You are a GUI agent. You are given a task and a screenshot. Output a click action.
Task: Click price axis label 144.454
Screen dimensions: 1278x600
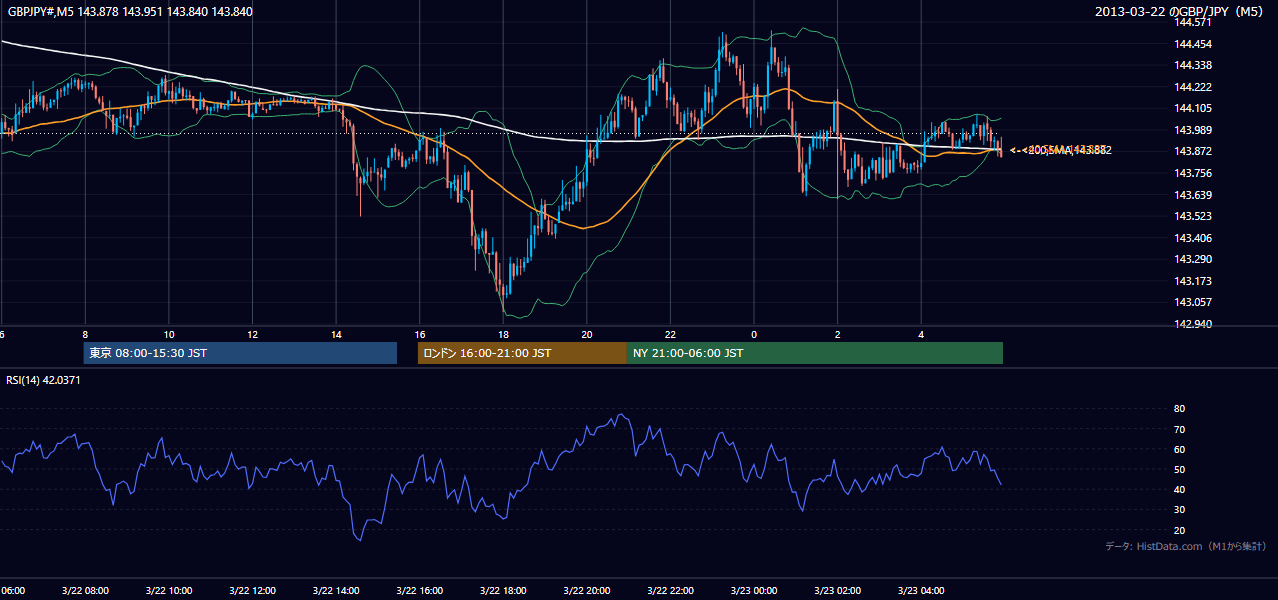[x=1194, y=44]
